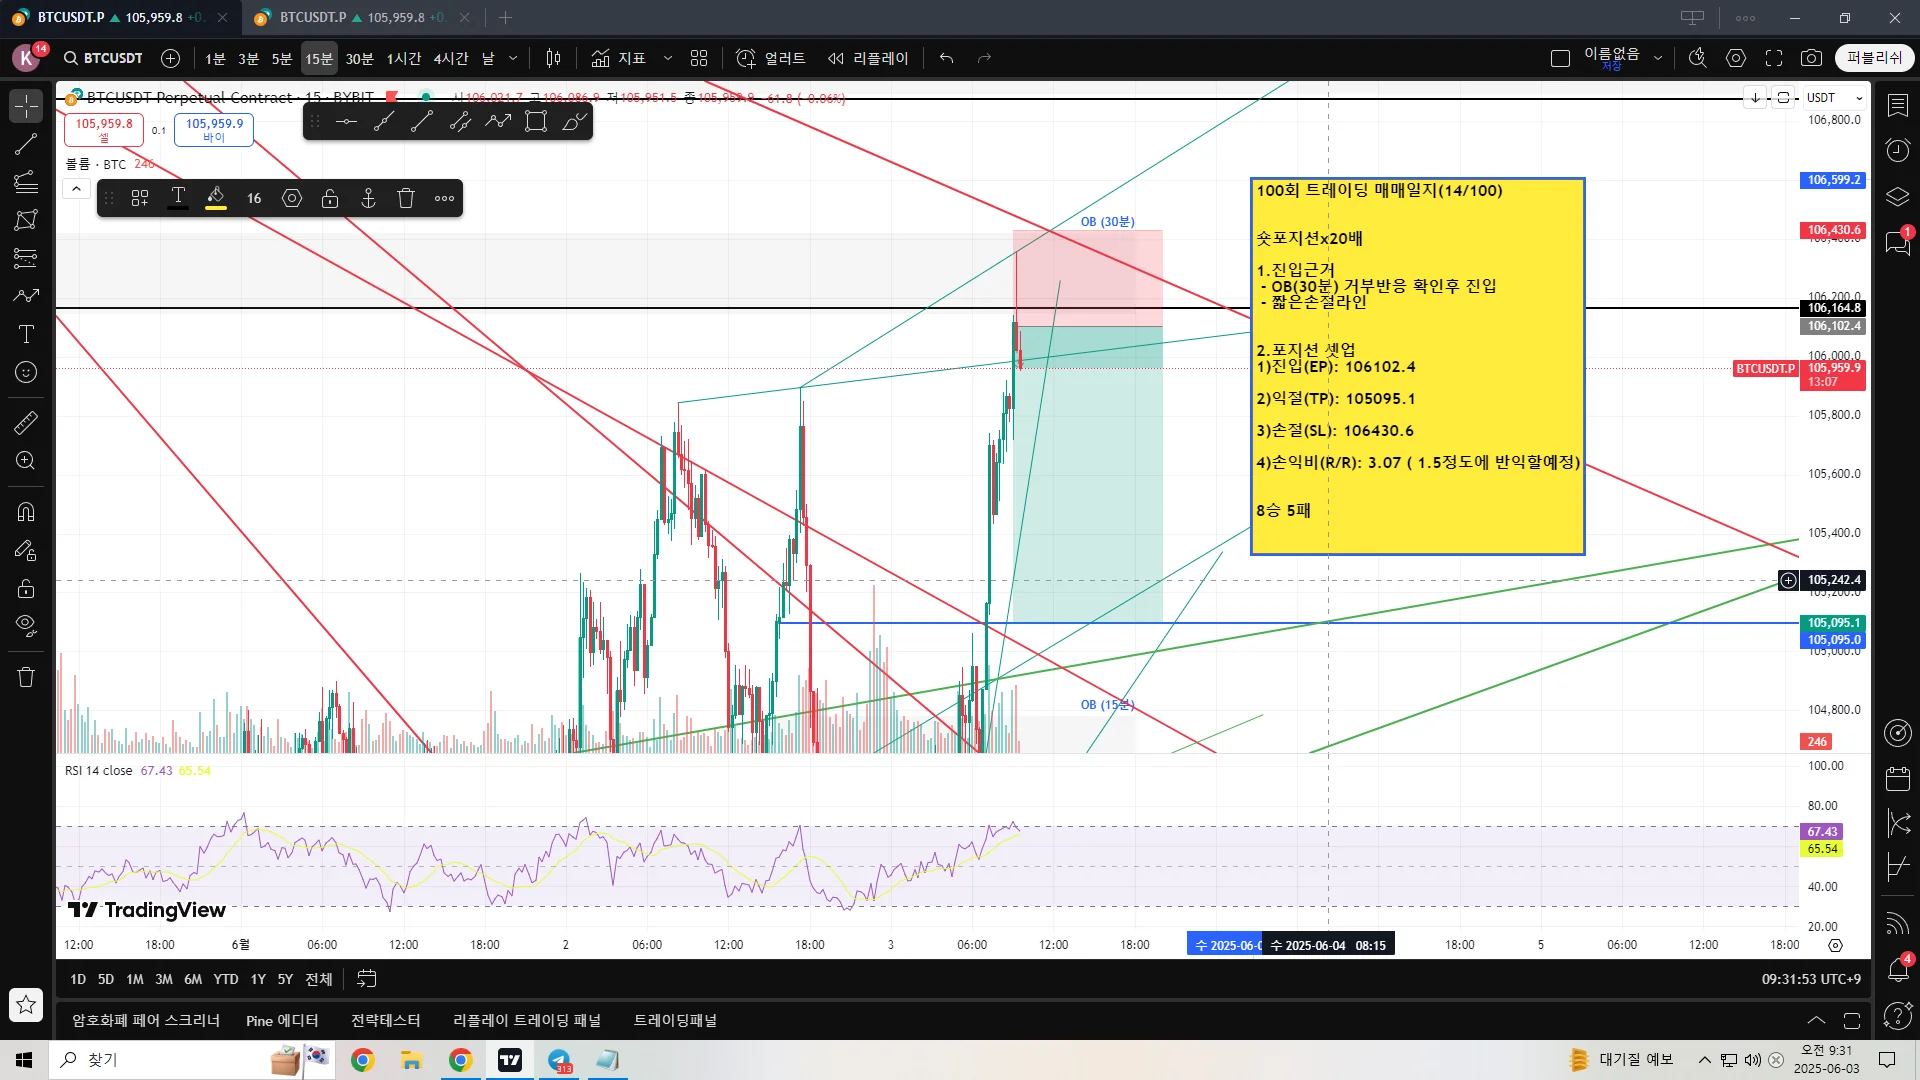Select the 30분 timeframe button
The height and width of the screenshot is (1080, 1920).
(359, 58)
